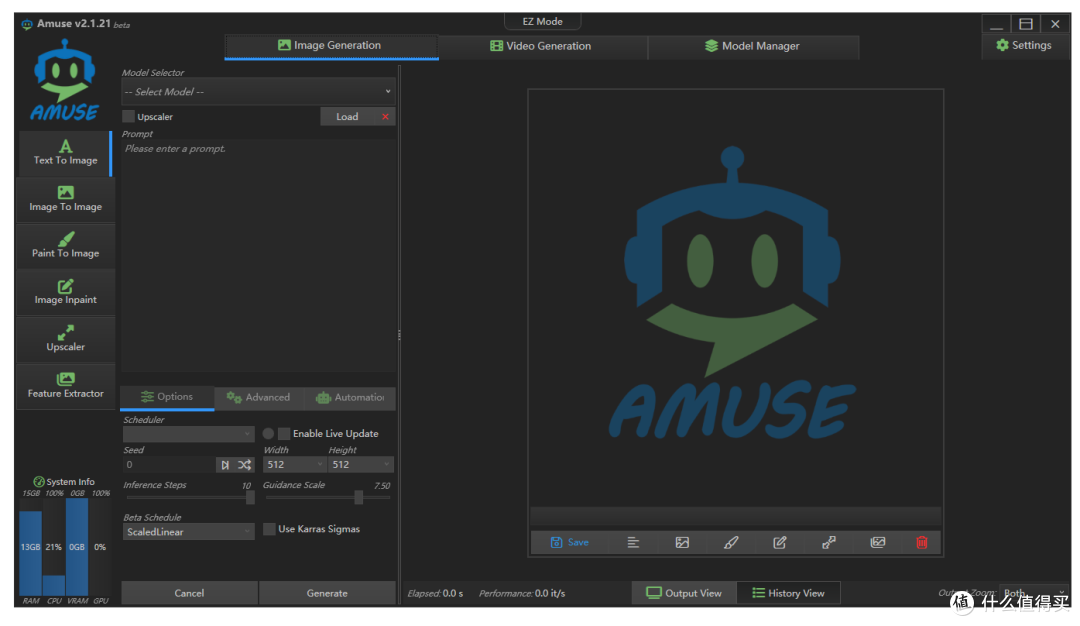The height and width of the screenshot is (626, 1080).
Task: Save the output image
Action: pyautogui.click(x=570, y=543)
